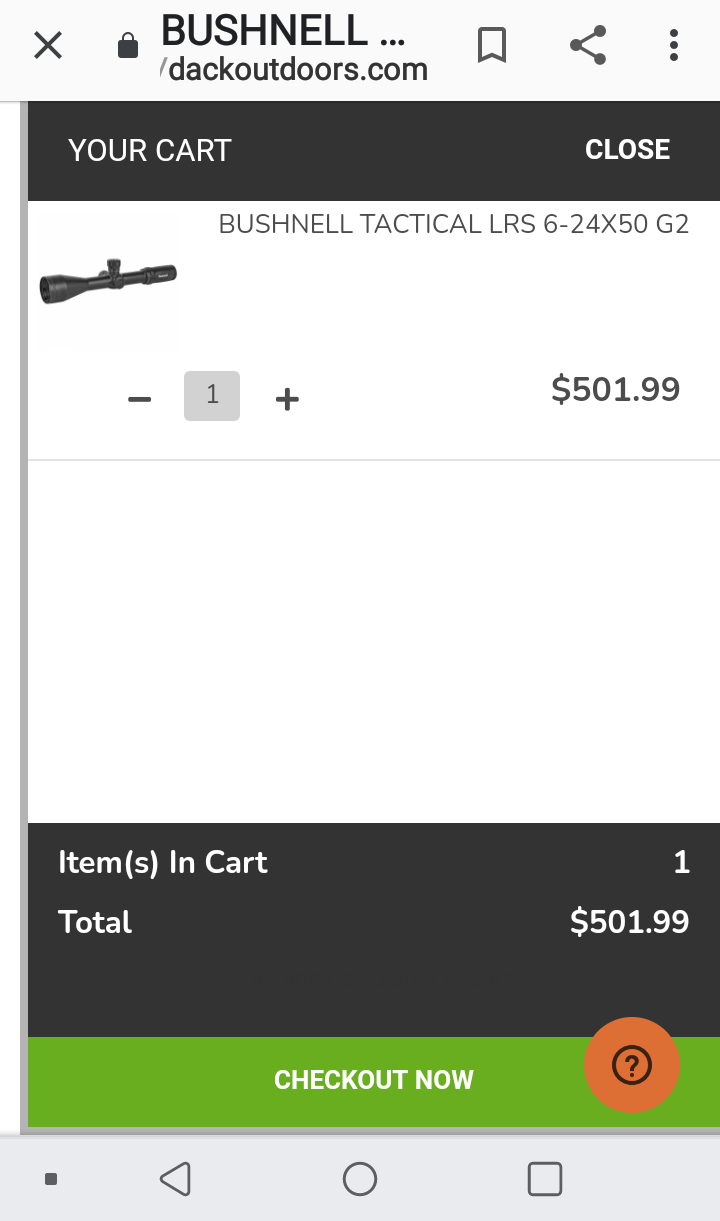Open BUSHNELL TACTICAL LRS 6-24X50 G2 product link
720x1221 pixels.
[454, 224]
